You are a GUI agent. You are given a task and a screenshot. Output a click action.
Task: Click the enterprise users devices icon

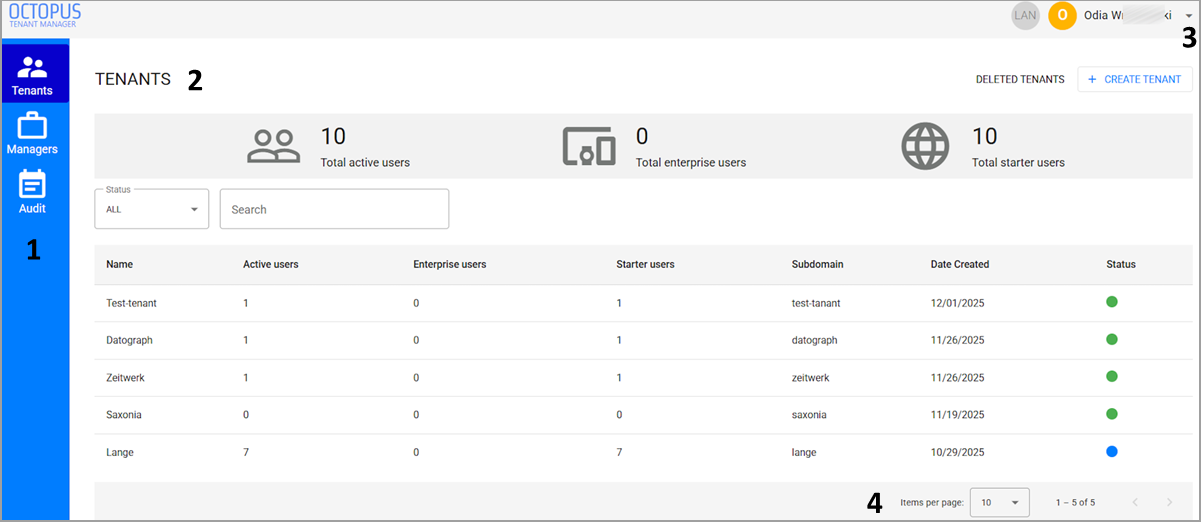(589, 147)
